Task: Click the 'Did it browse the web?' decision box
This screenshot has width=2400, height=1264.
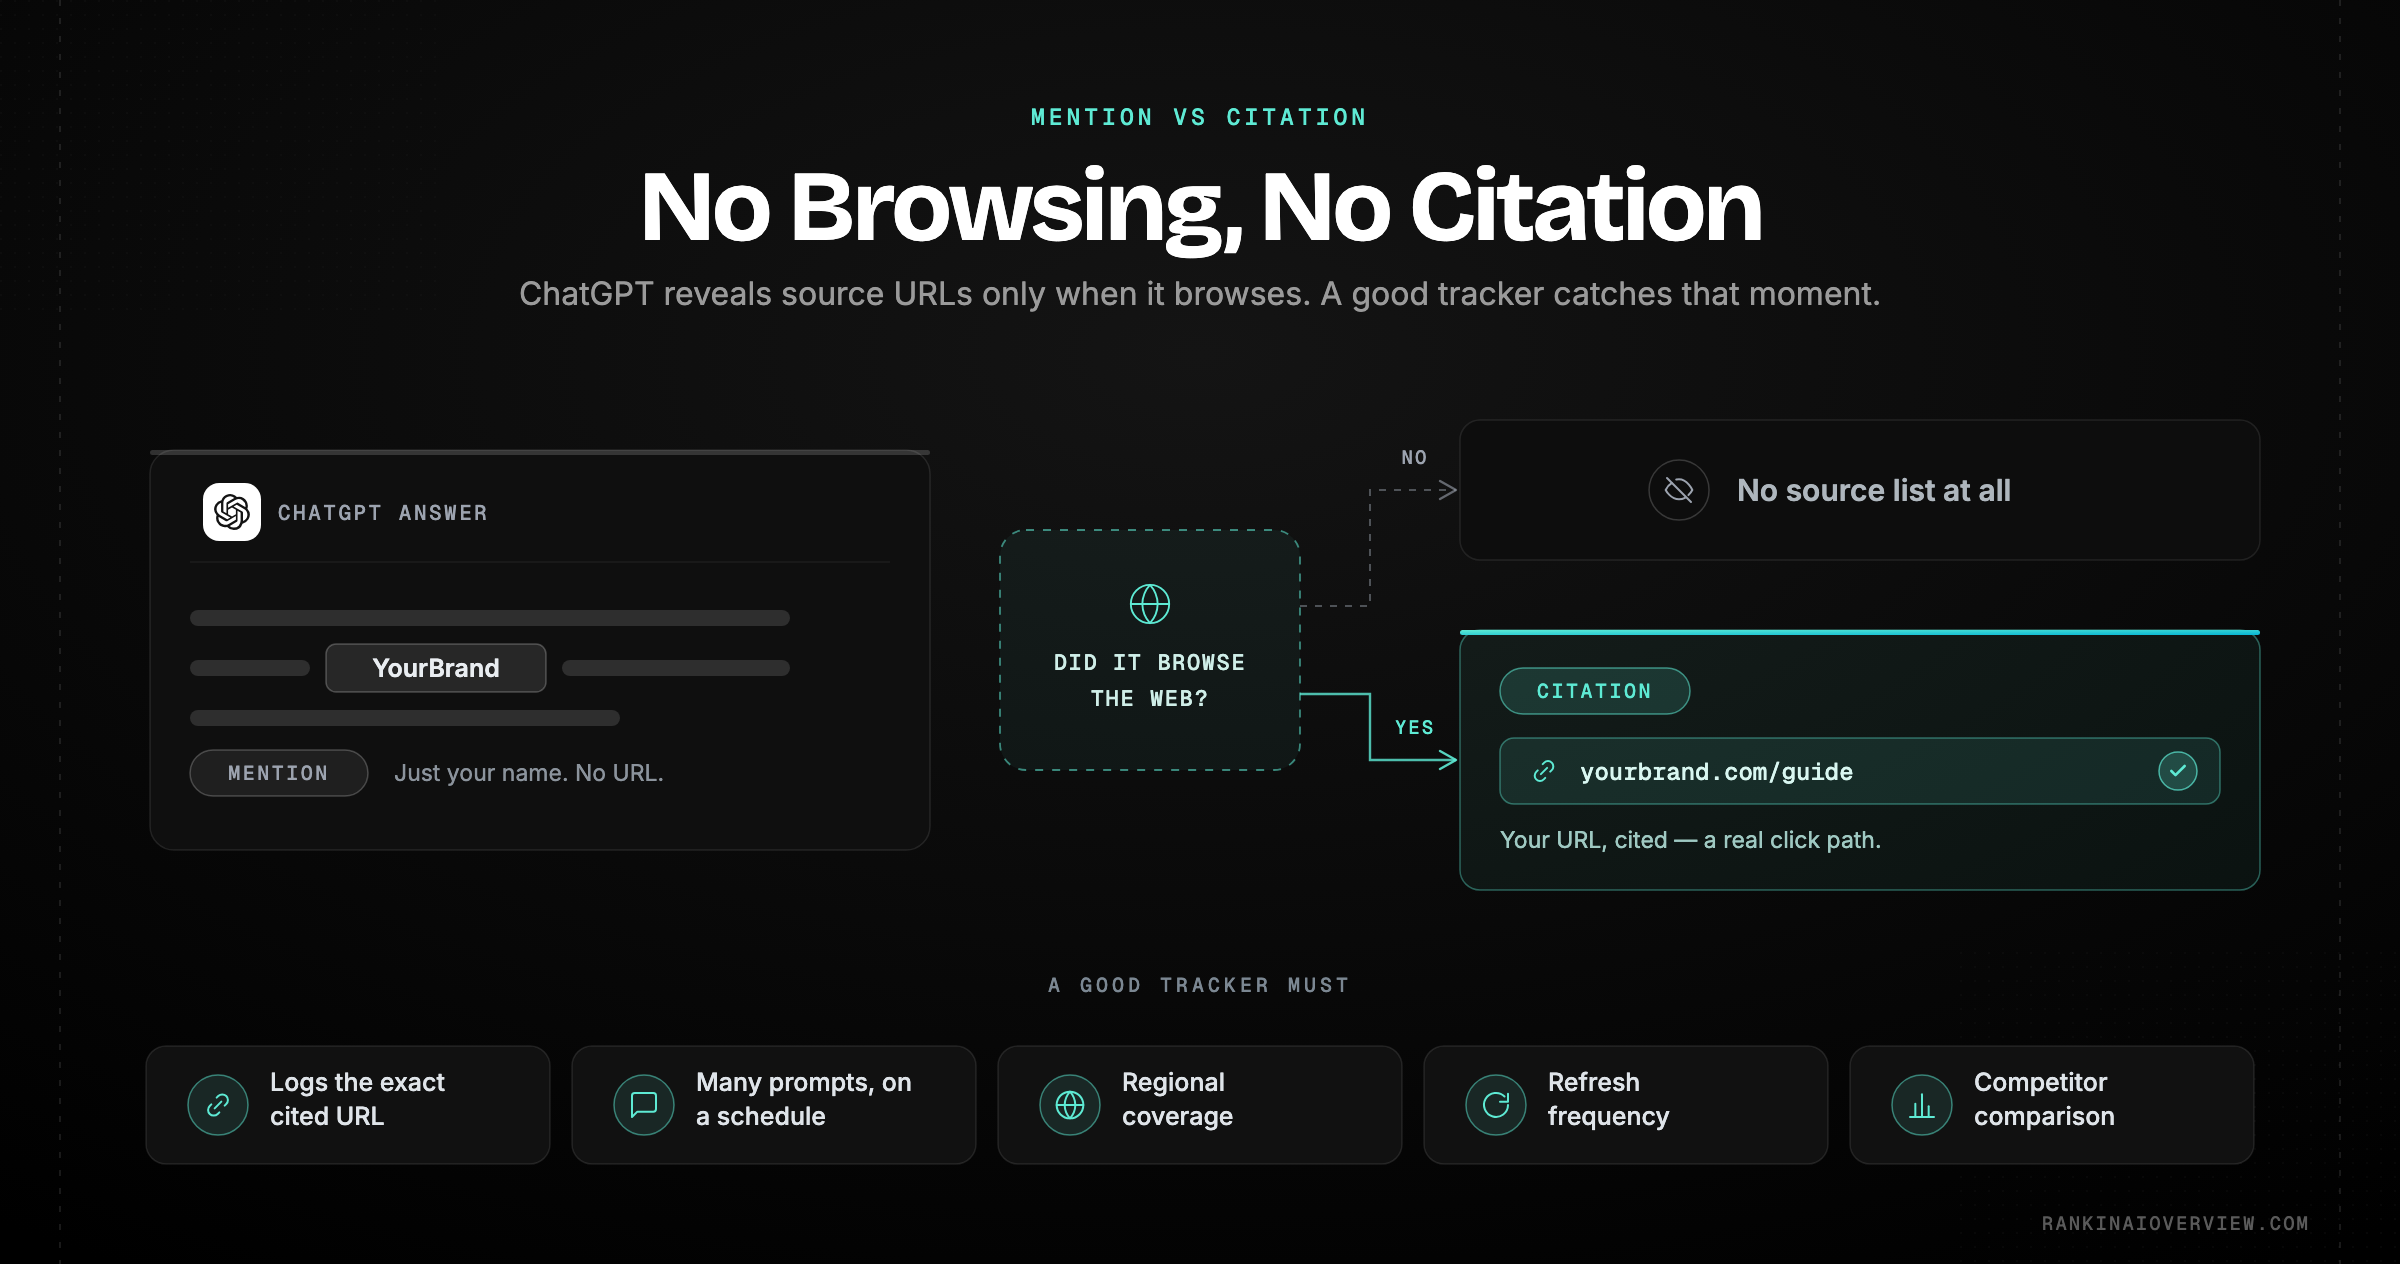Action: coord(1150,650)
